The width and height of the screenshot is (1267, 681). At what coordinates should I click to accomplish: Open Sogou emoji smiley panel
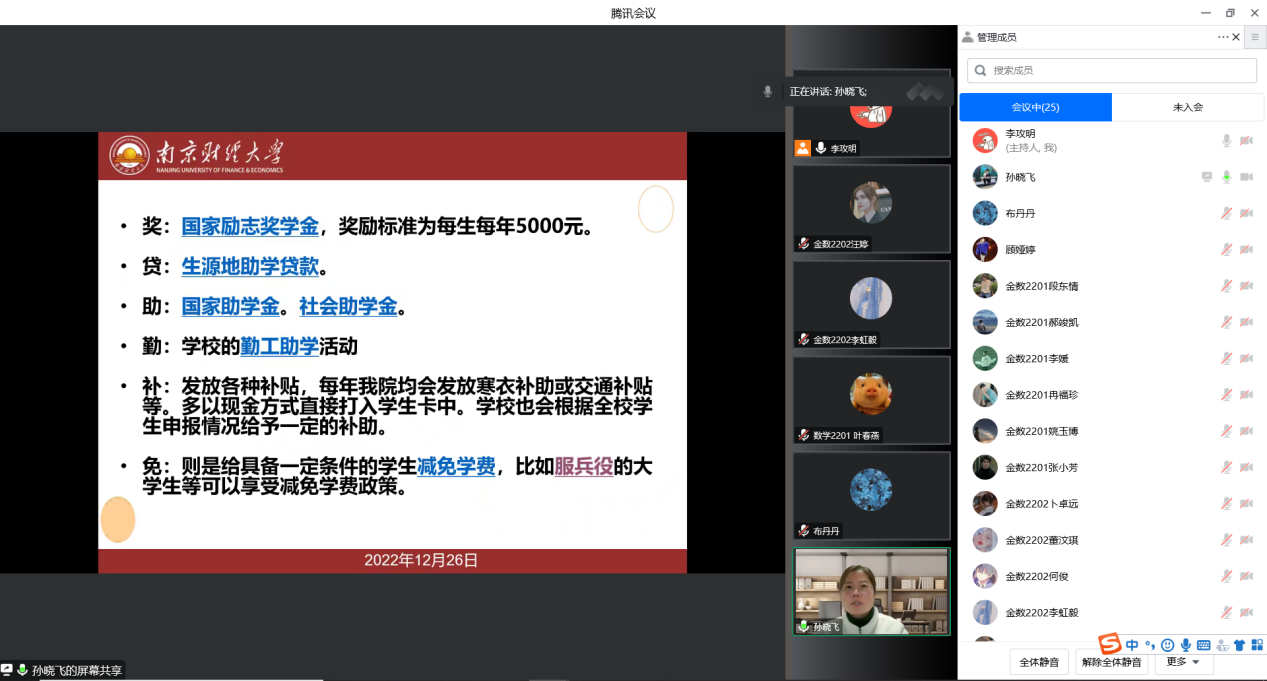1167,645
